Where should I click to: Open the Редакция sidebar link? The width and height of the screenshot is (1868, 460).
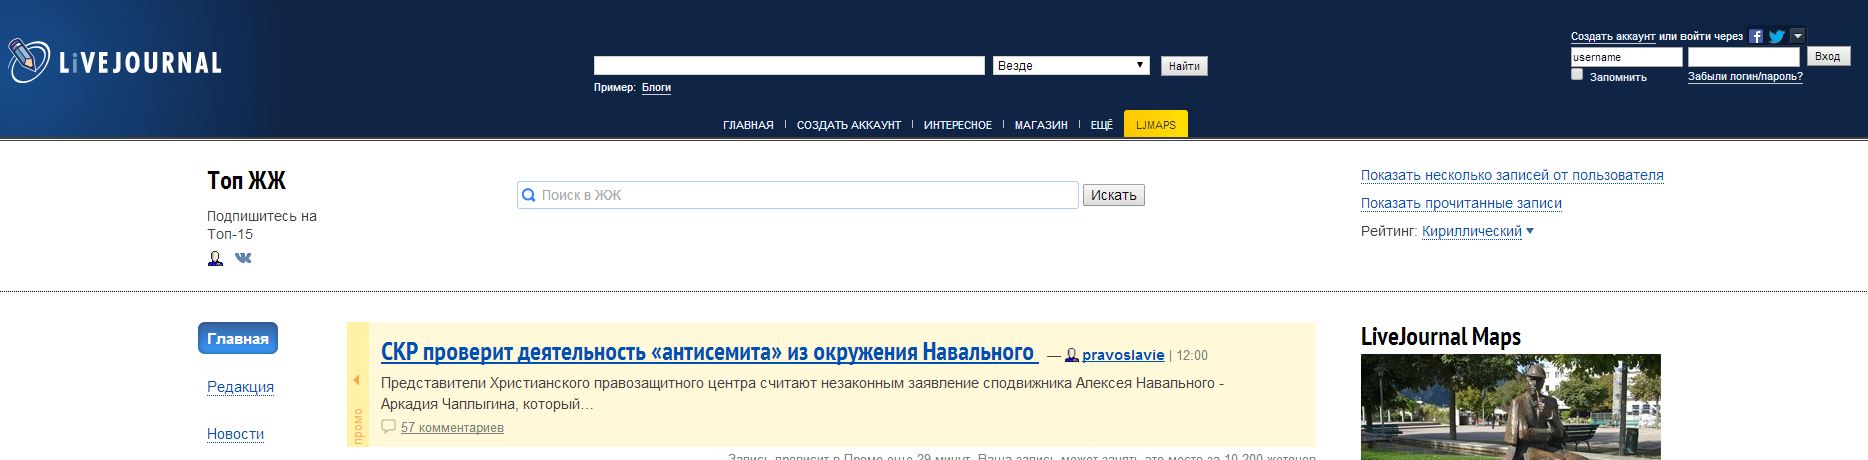click(240, 387)
